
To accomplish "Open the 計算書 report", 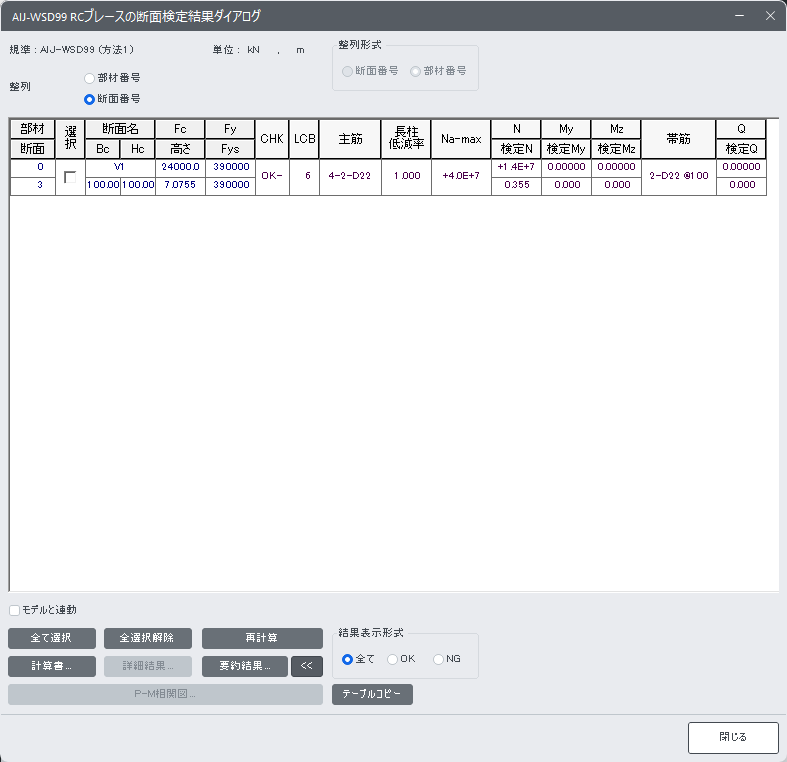I will (x=52, y=666).
